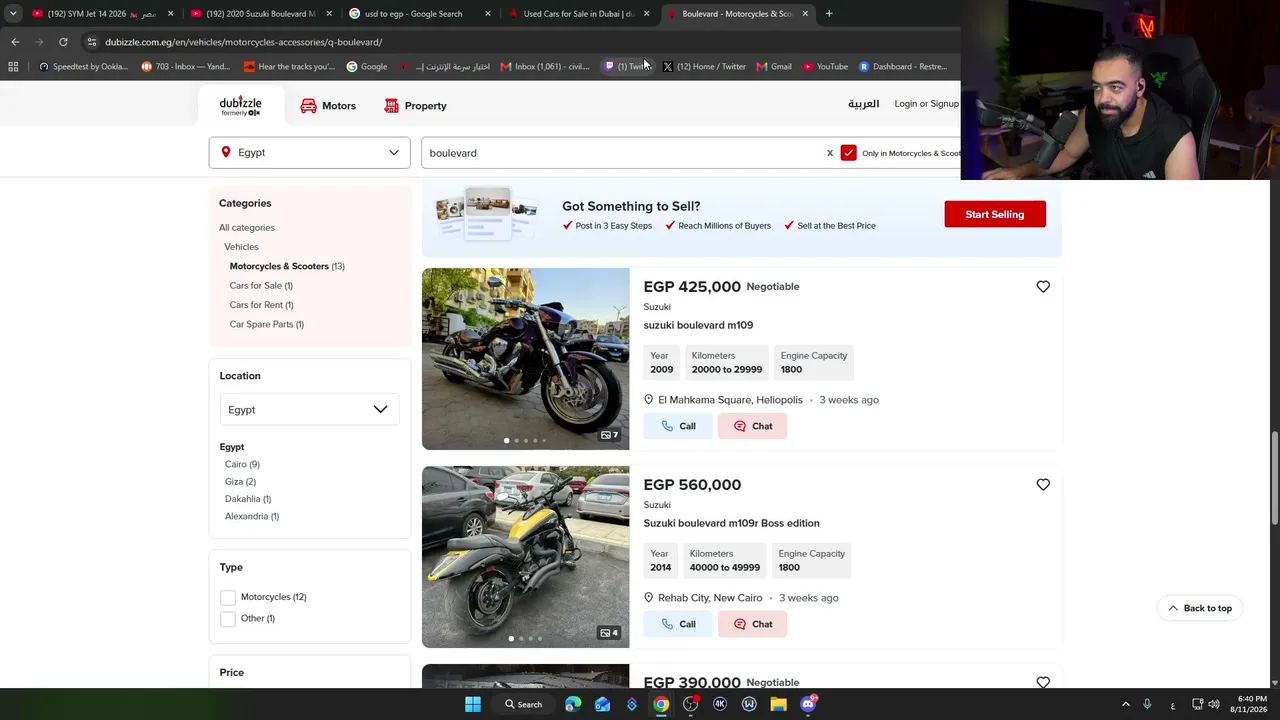Filter category by Cars for Rent (1)
This screenshot has width=1280, height=720.
[x=261, y=305]
